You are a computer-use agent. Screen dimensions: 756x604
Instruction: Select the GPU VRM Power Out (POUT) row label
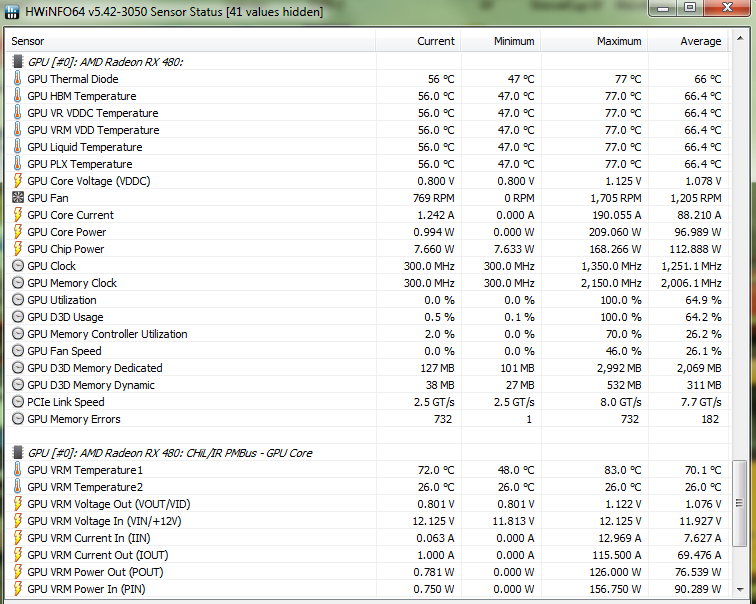pos(95,572)
